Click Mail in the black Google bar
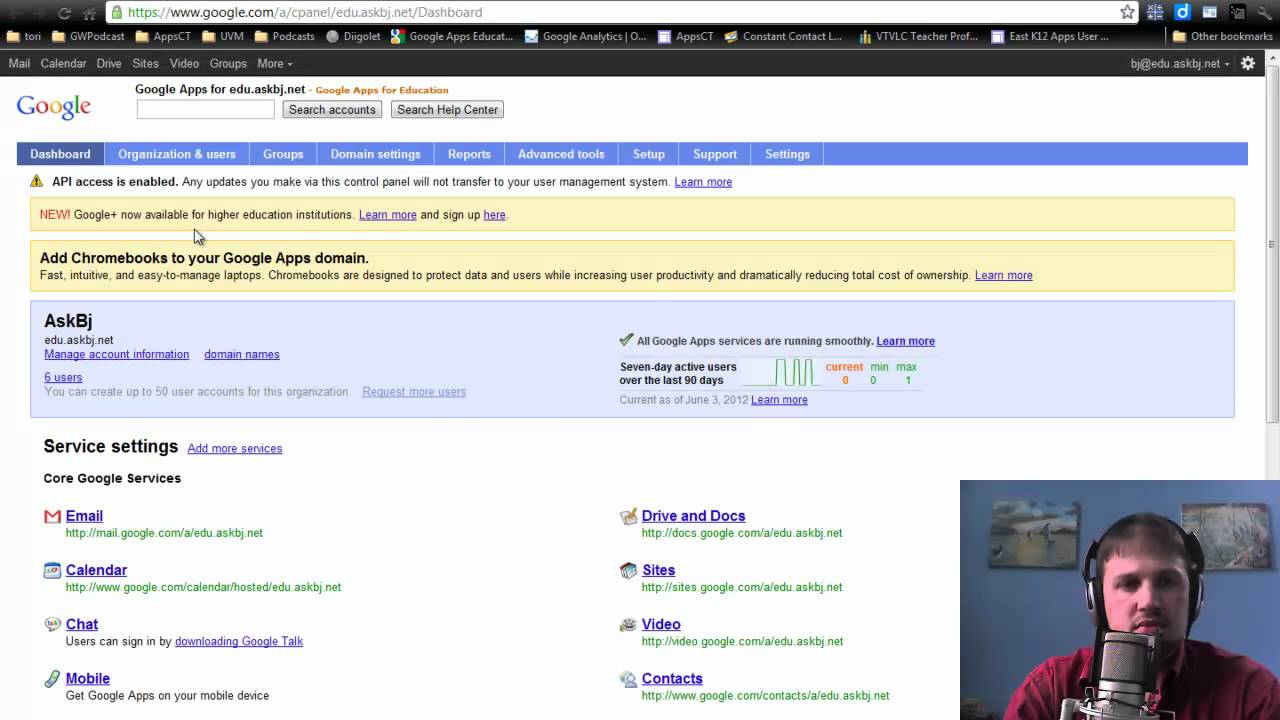Viewport: 1280px width, 720px height. pyautogui.click(x=19, y=63)
